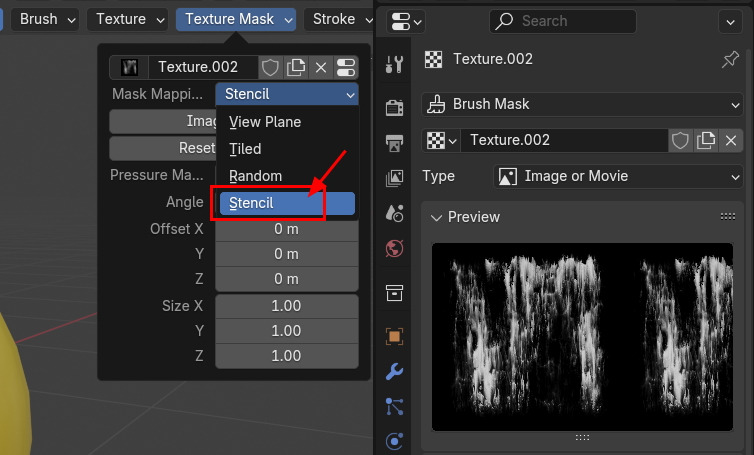The width and height of the screenshot is (754, 455).
Task: Open the Stroke popover menu
Action: coord(339,19)
